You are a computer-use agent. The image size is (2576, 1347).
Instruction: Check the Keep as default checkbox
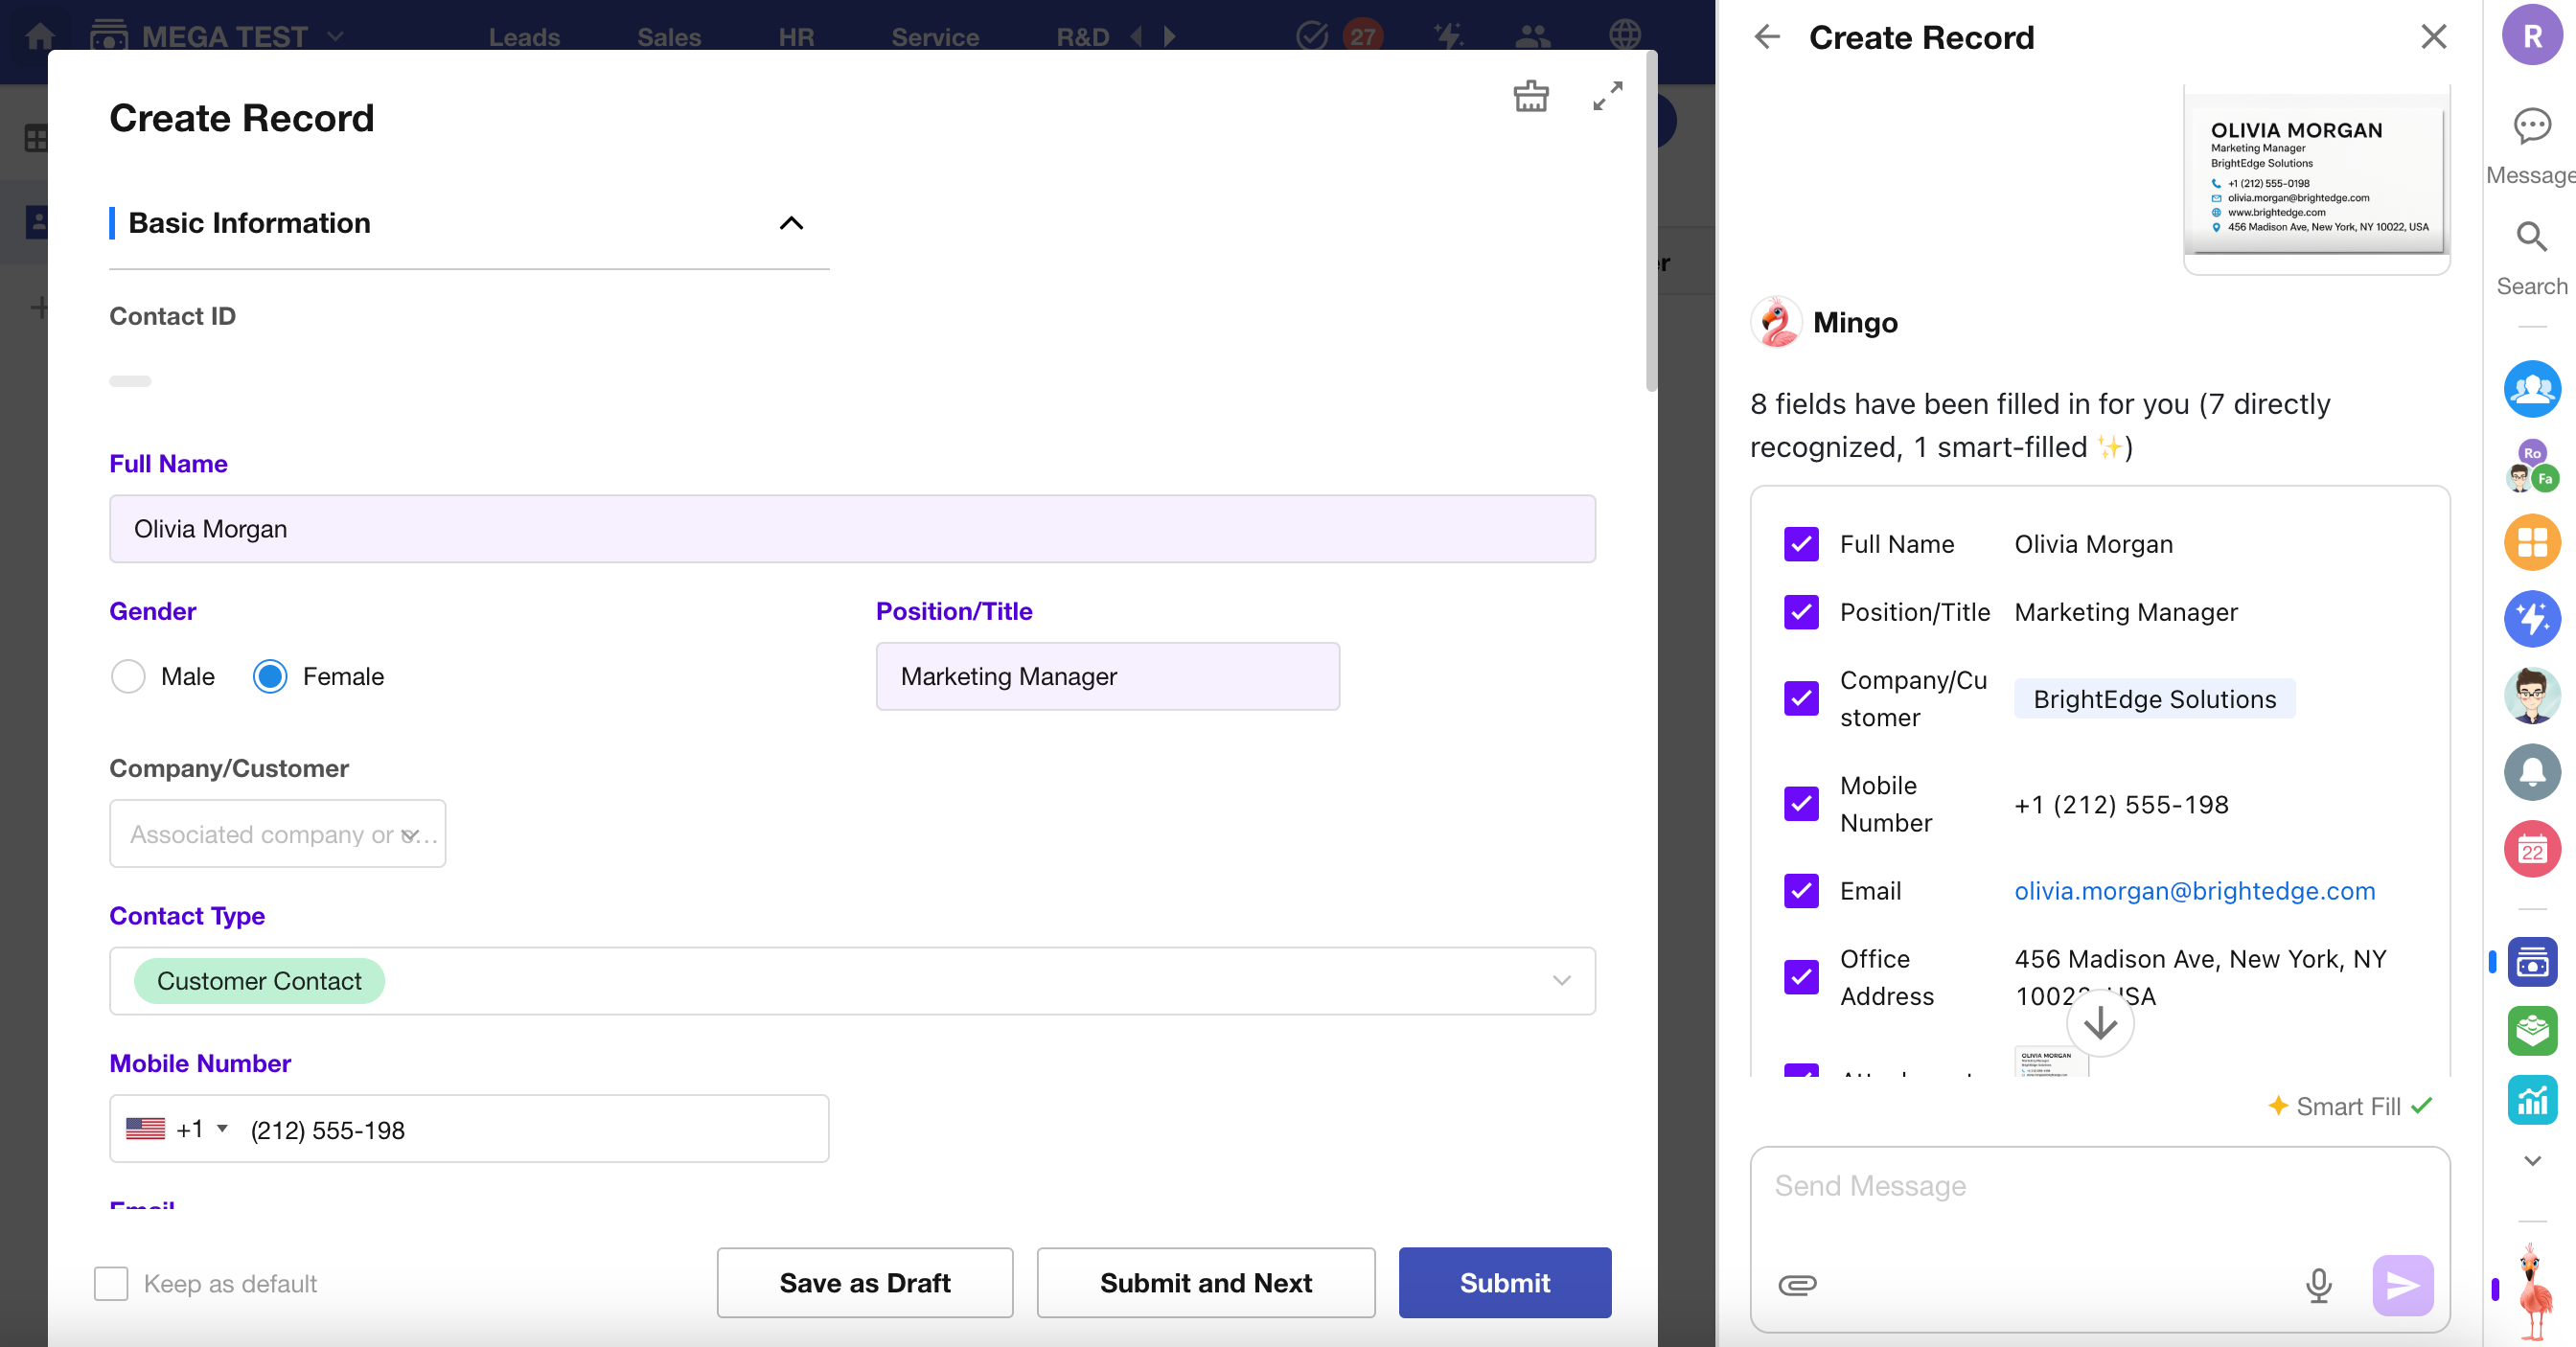[111, 1283]
